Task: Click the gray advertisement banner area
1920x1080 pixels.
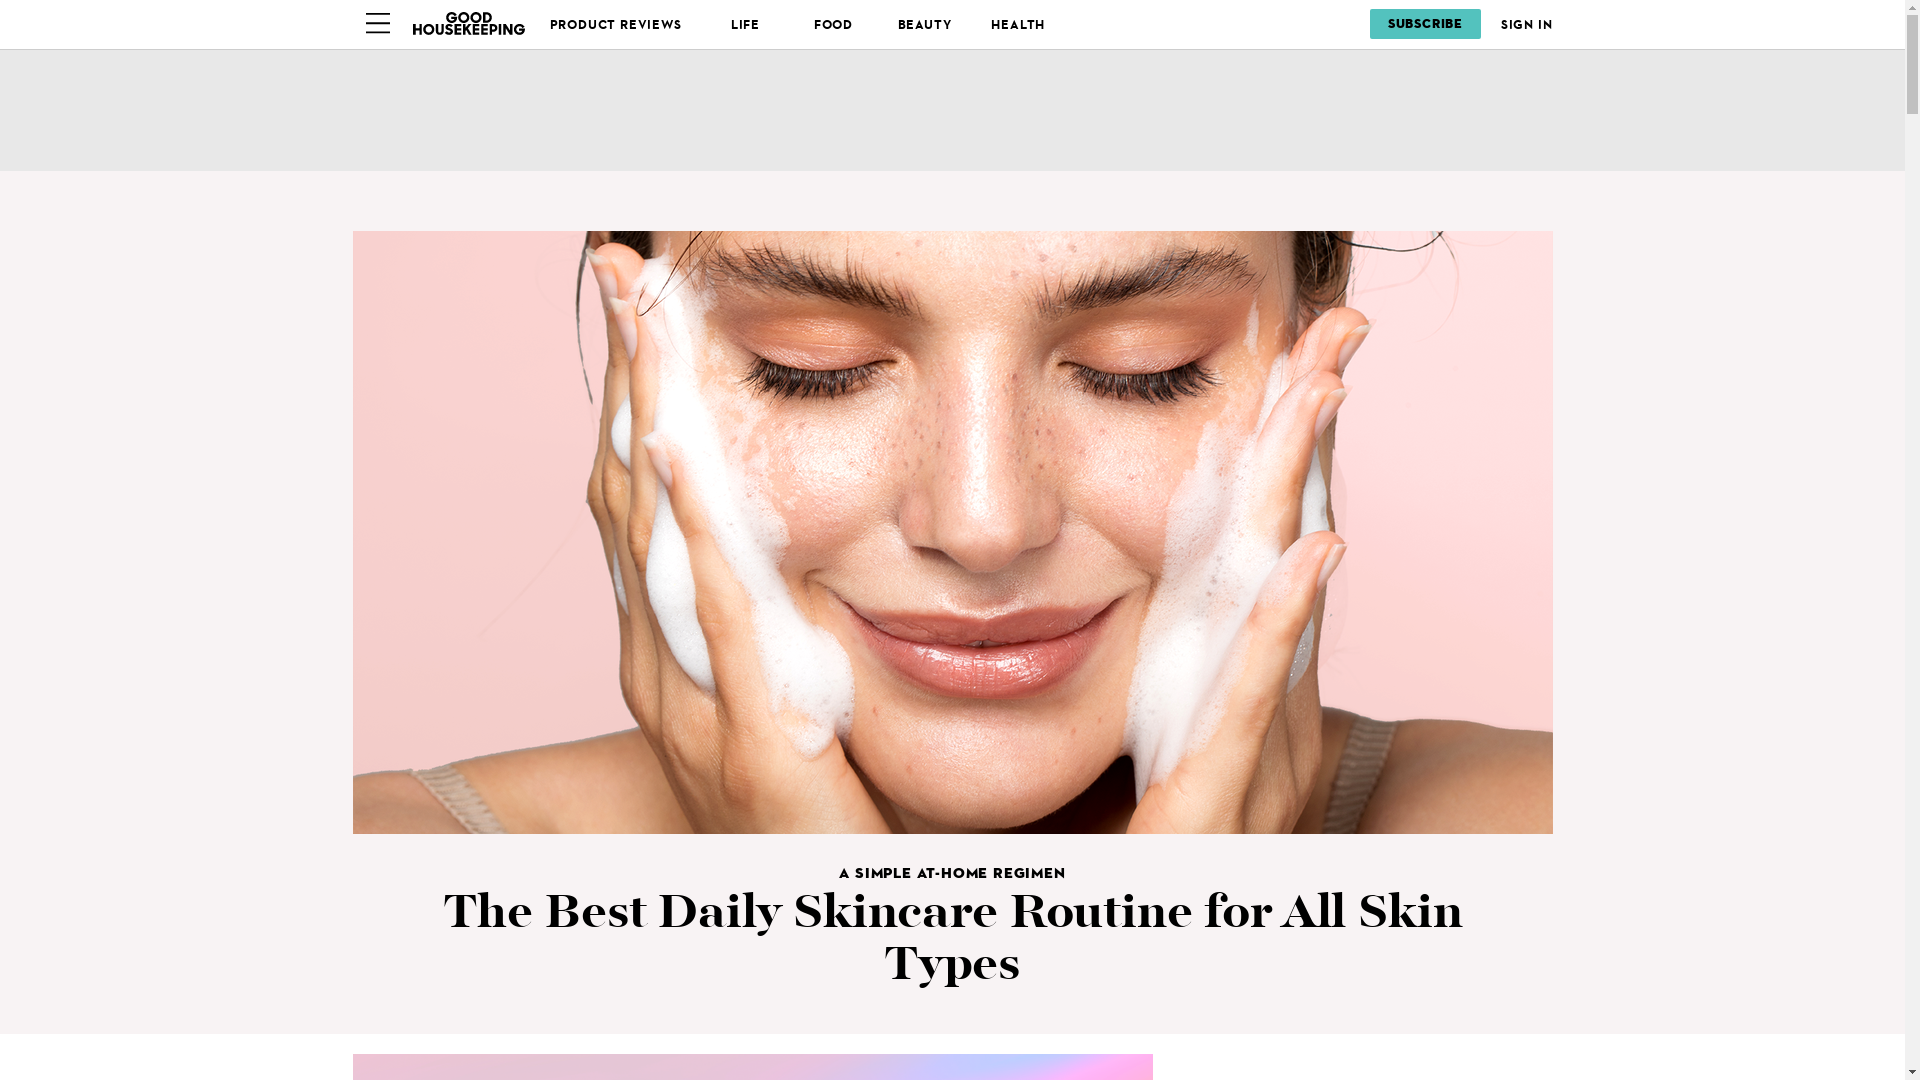Action: click(x=952, y=110)
